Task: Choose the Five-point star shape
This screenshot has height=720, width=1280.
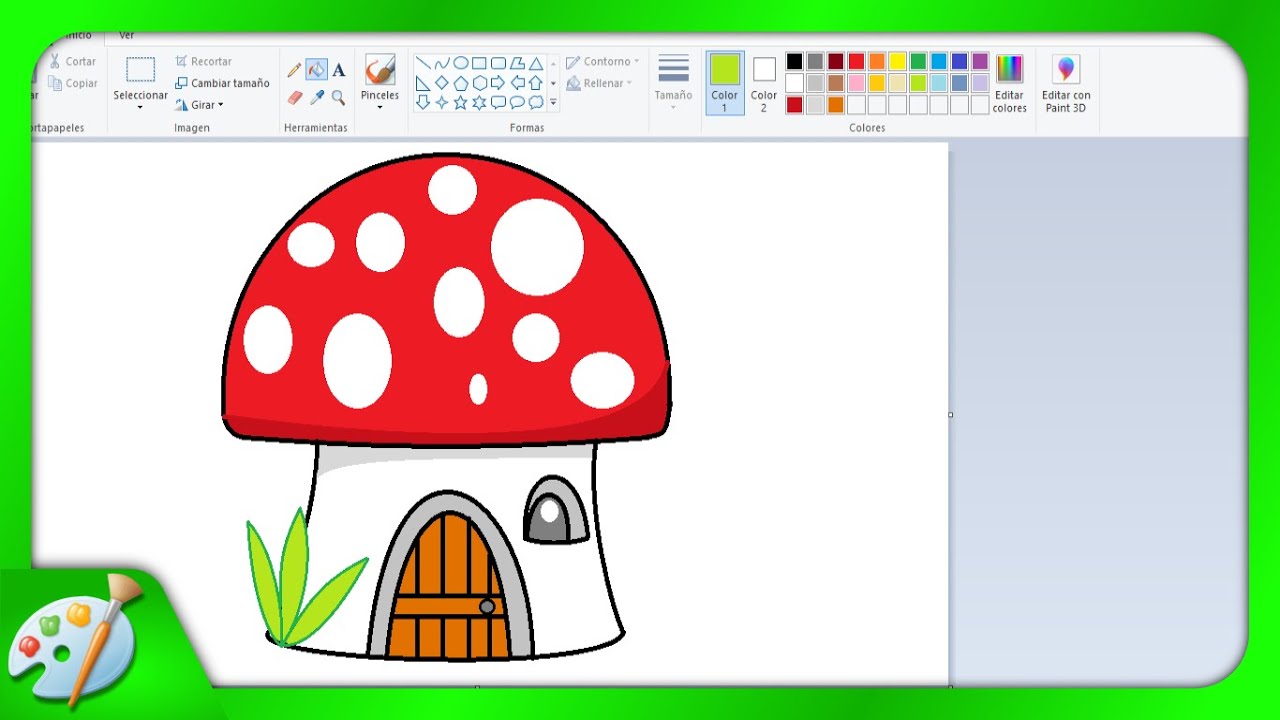Action: tap(461, 102)
